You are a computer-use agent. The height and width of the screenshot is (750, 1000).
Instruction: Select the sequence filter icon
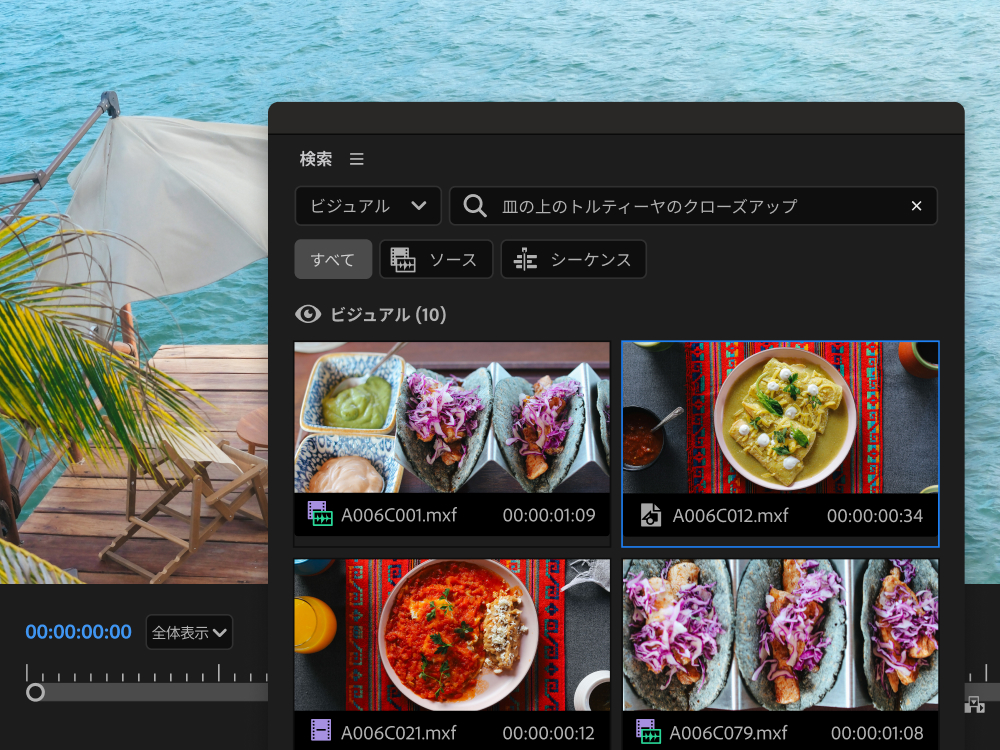524,258
